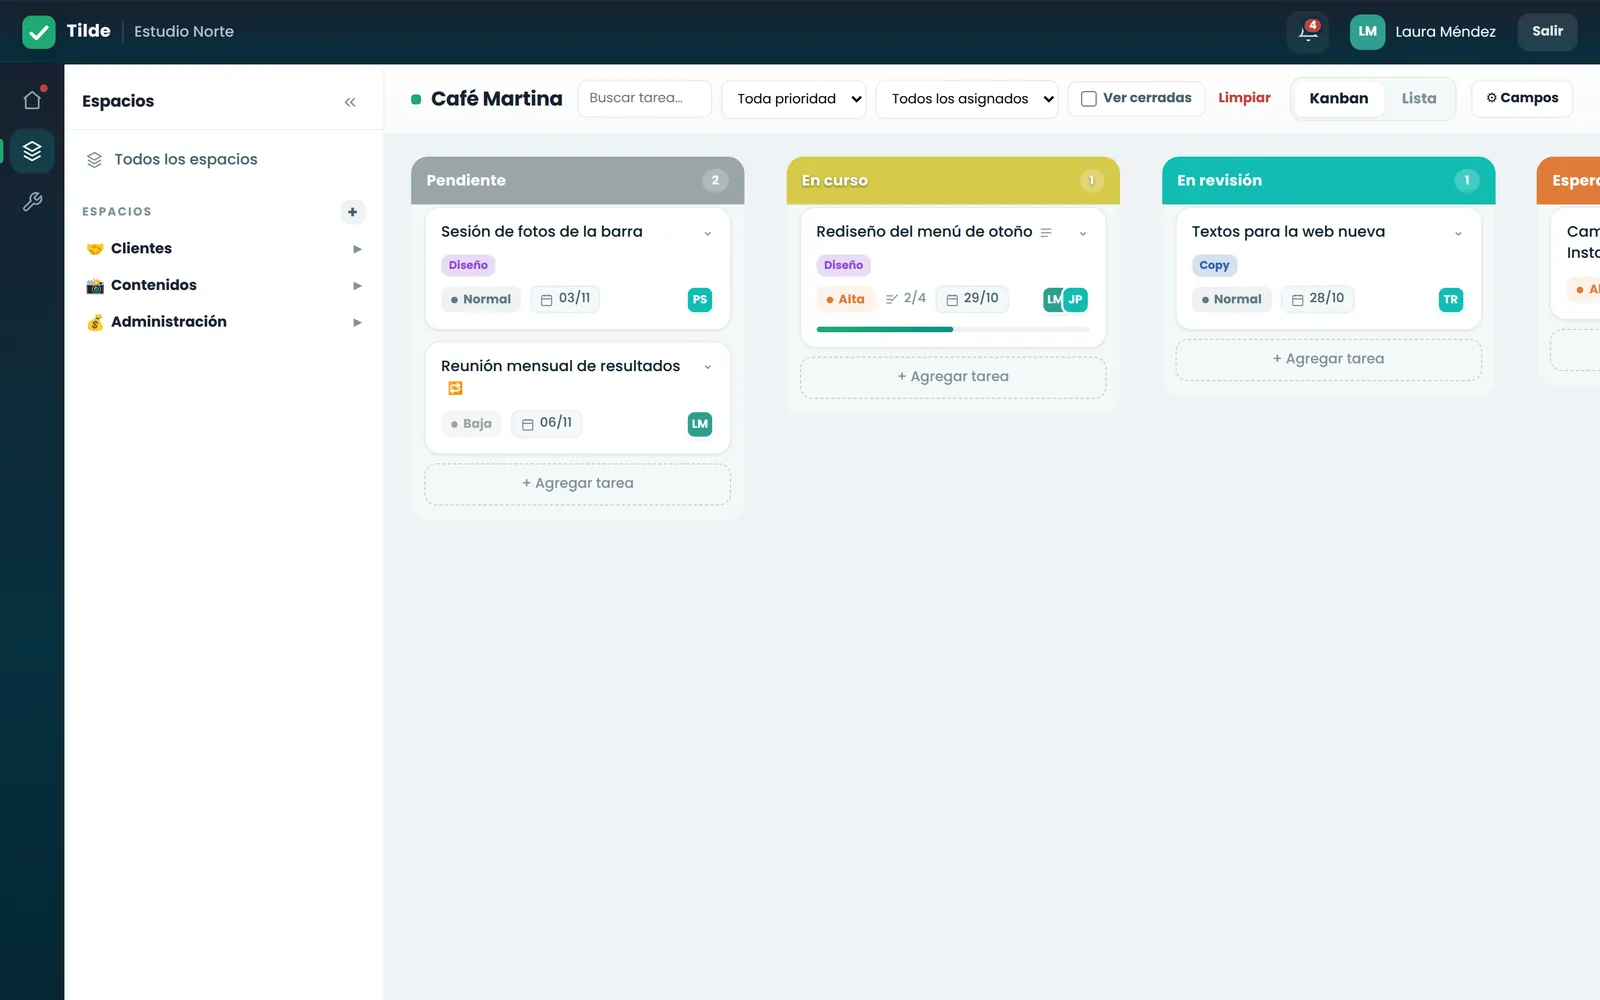Click the Estudio Norte workspace name
This screenshot has width=1600, height=1000.
[x=184, y=32]
